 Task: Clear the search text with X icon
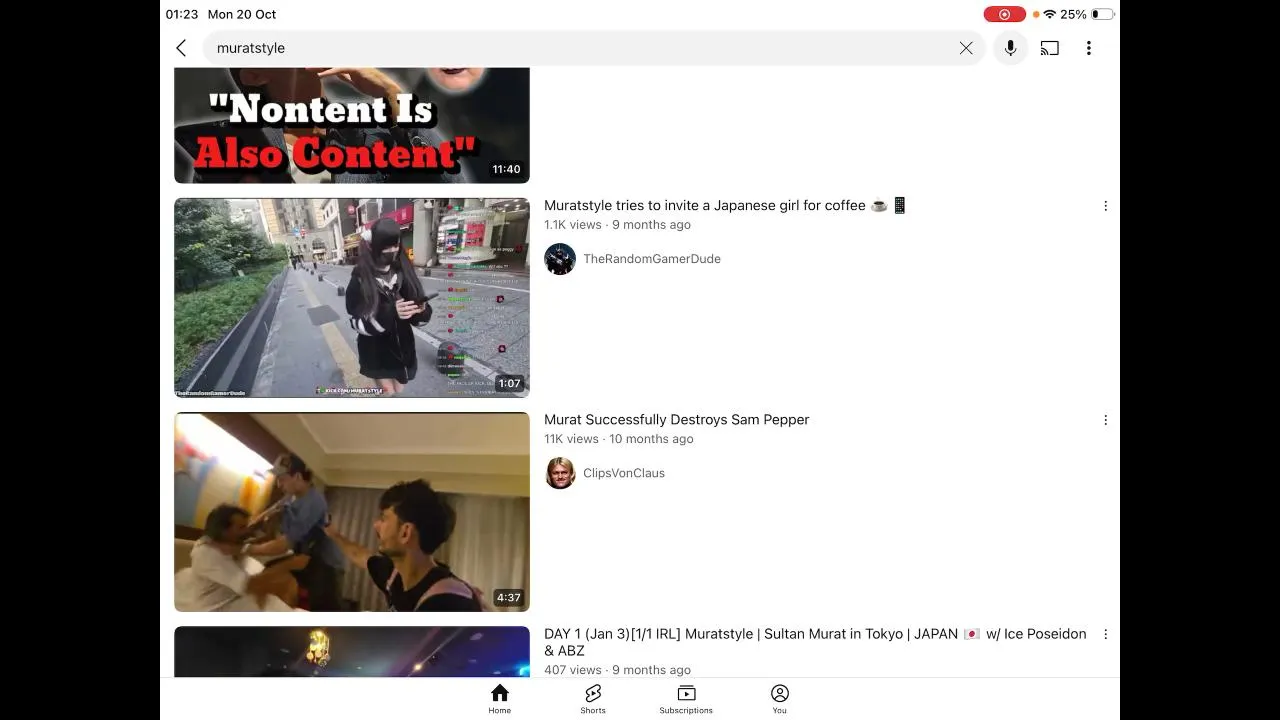tap(966, 48)
